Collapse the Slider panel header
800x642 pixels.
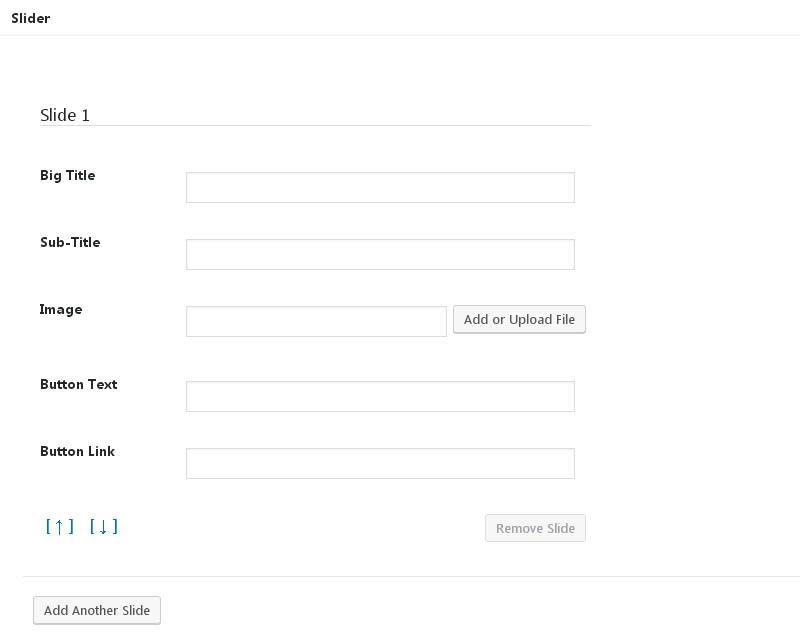400,18
